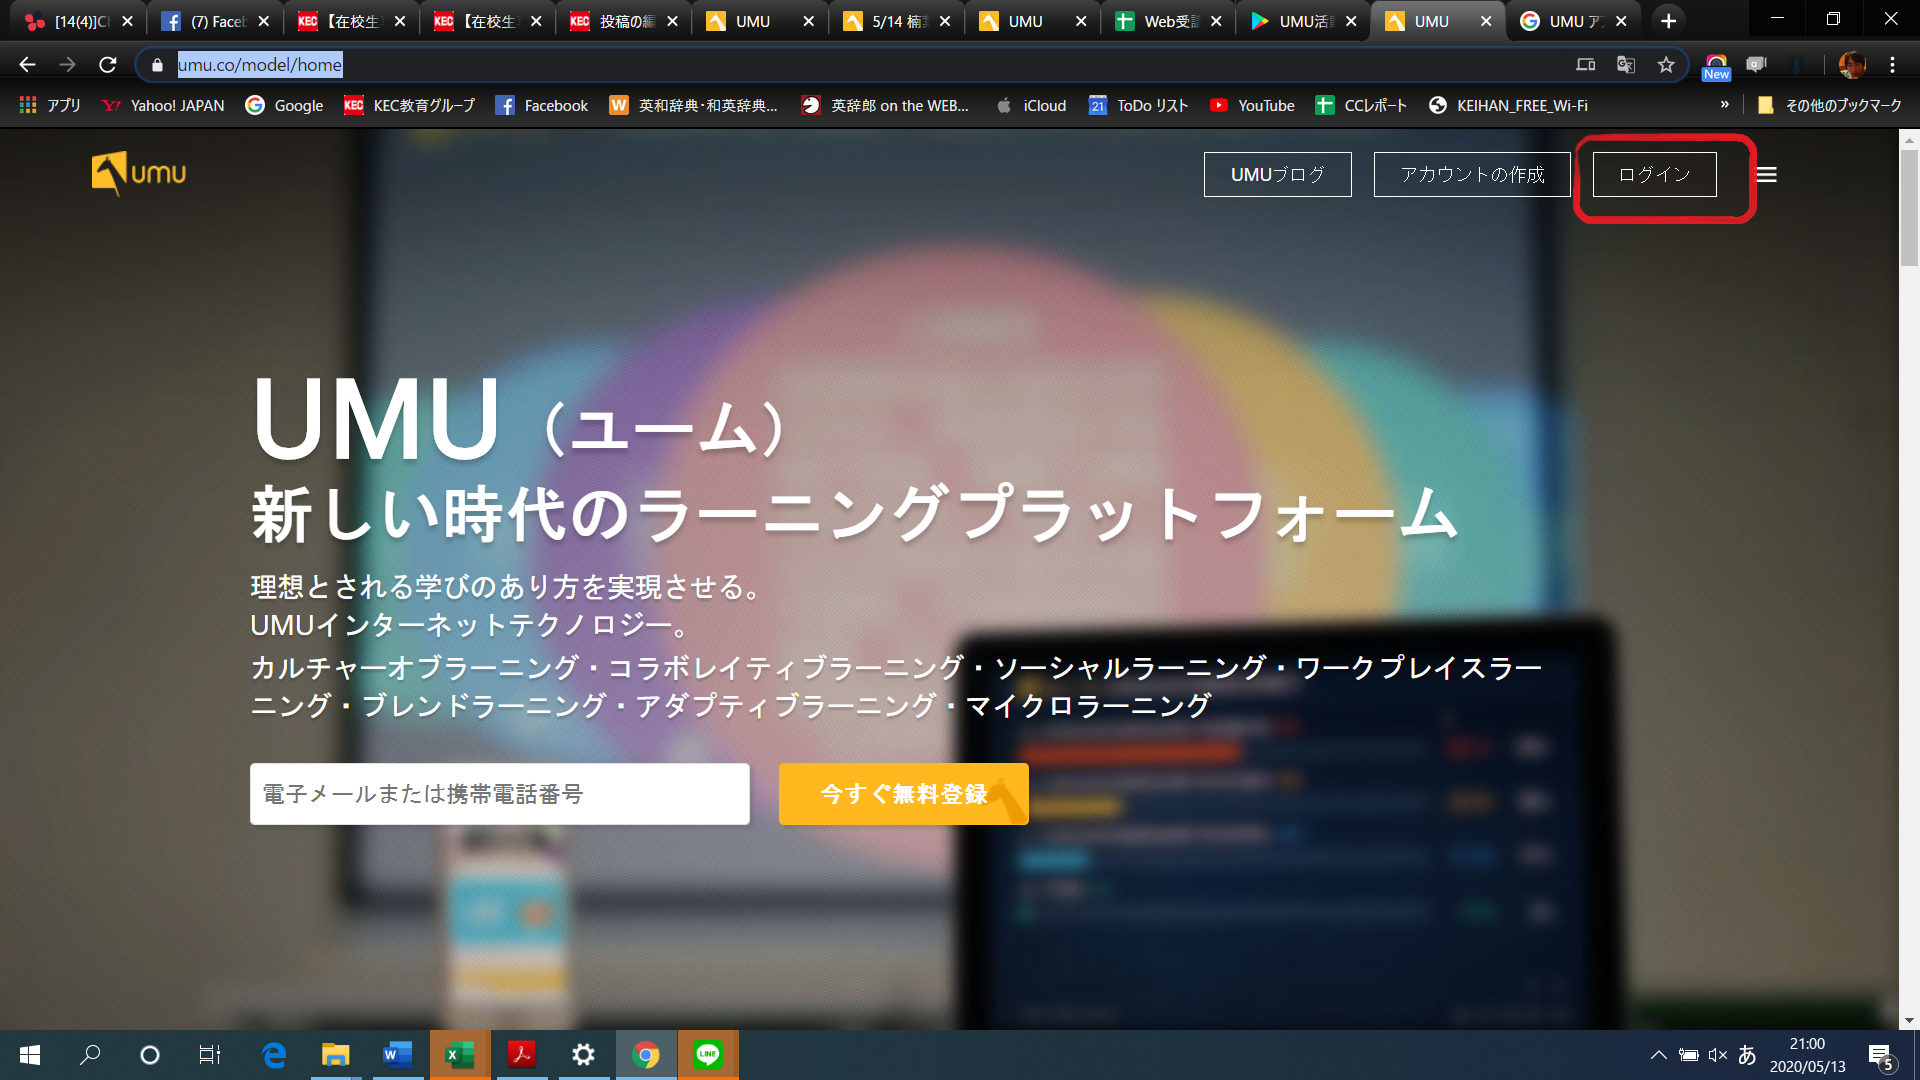This screenshot has width=1920, height=1080.
Task: Open Adobe Acrobat from the taskbar
Action: (x=521, y=1055)
